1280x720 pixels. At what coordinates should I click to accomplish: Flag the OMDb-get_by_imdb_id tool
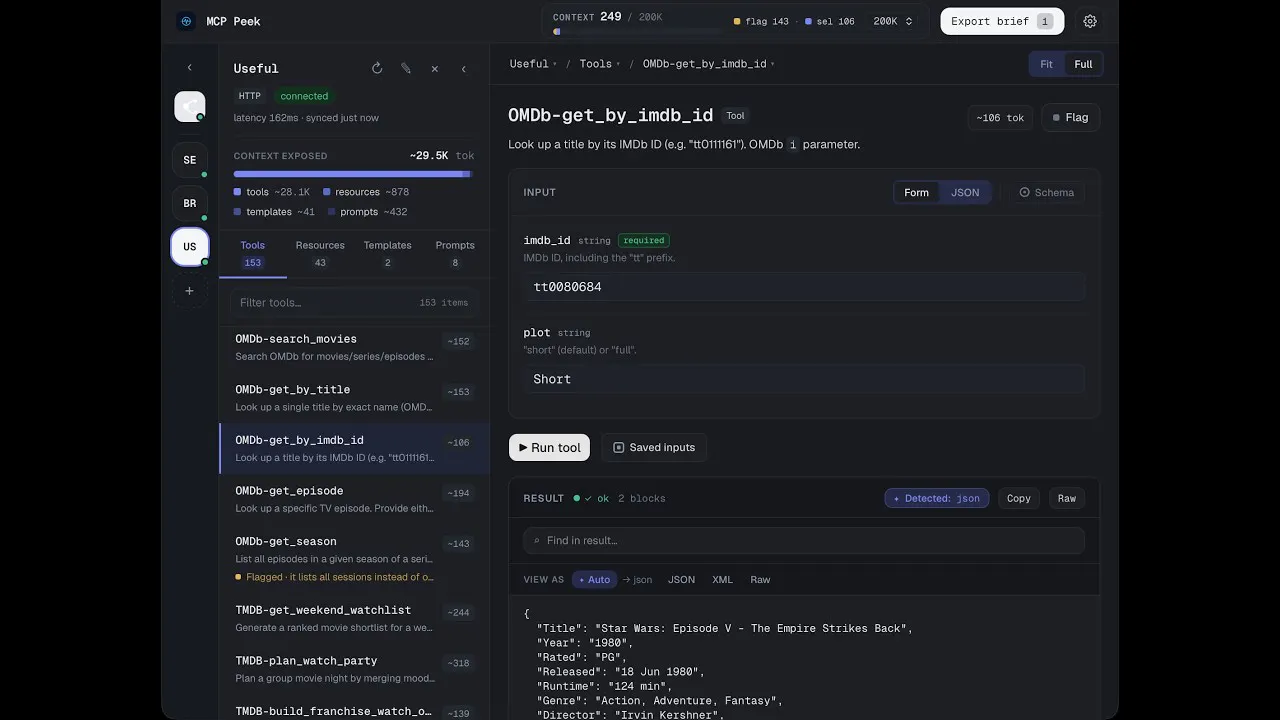[1070, 117]
